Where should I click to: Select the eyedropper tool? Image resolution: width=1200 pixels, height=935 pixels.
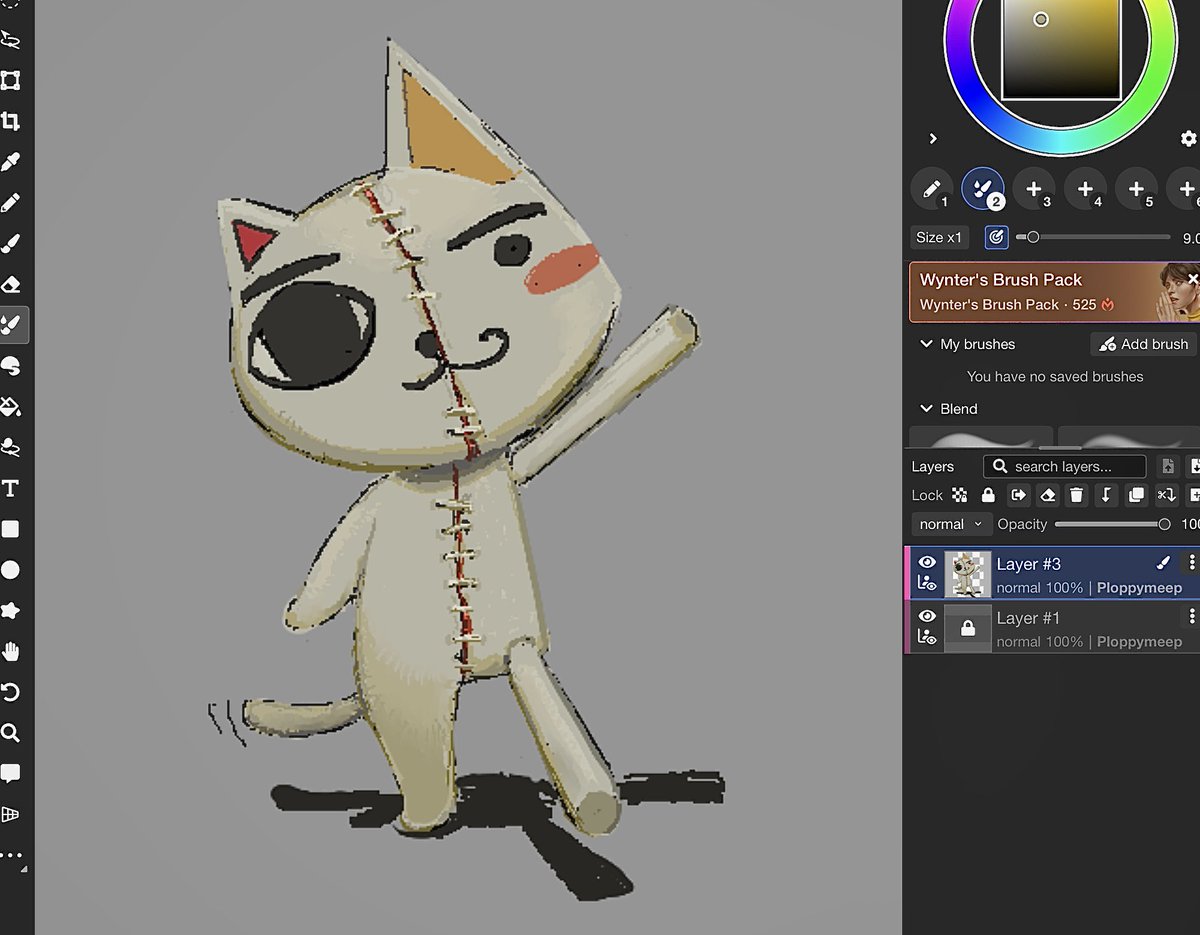11,162
